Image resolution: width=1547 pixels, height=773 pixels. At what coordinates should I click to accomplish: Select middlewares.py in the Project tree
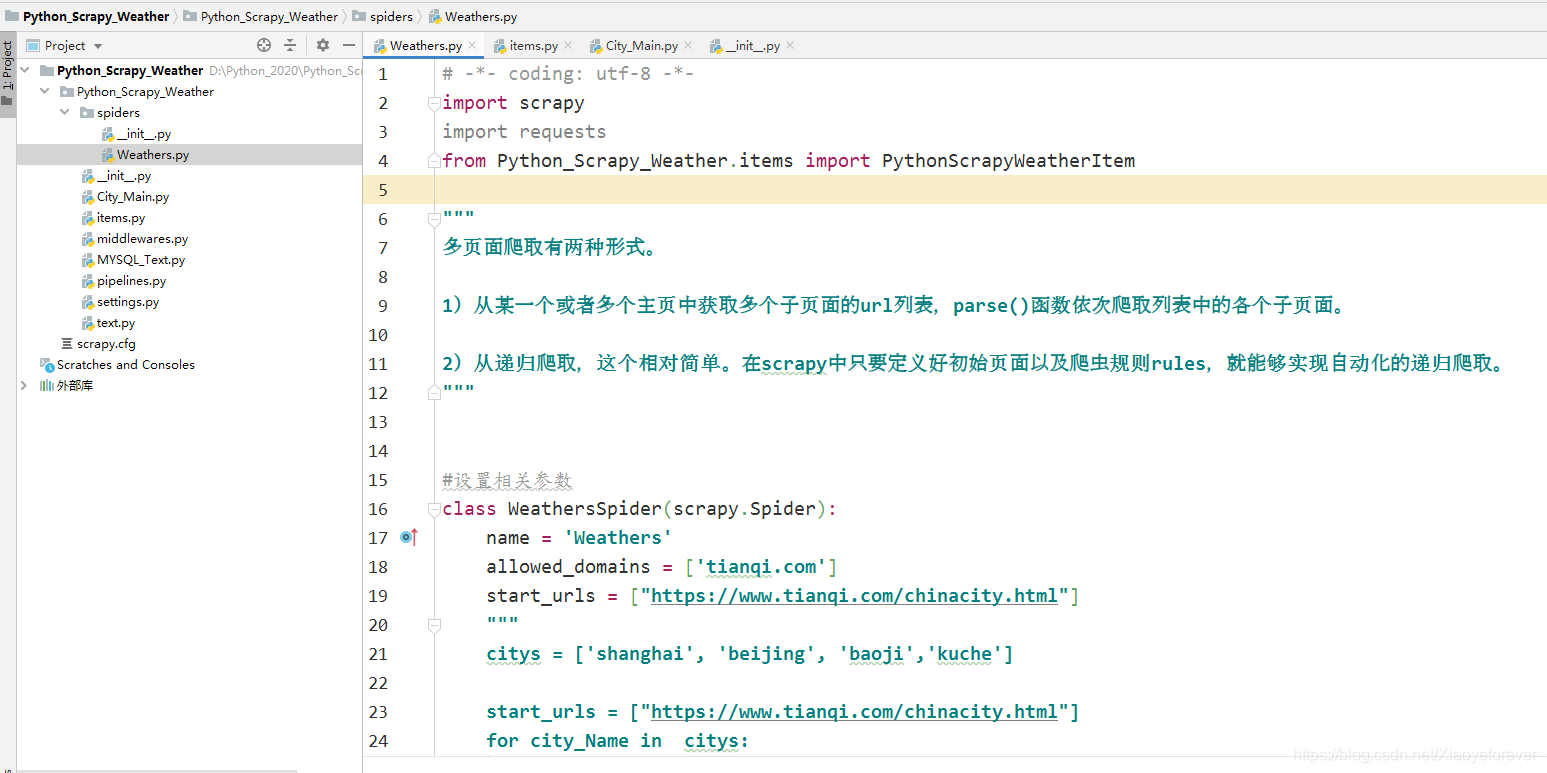pos(135,239)
